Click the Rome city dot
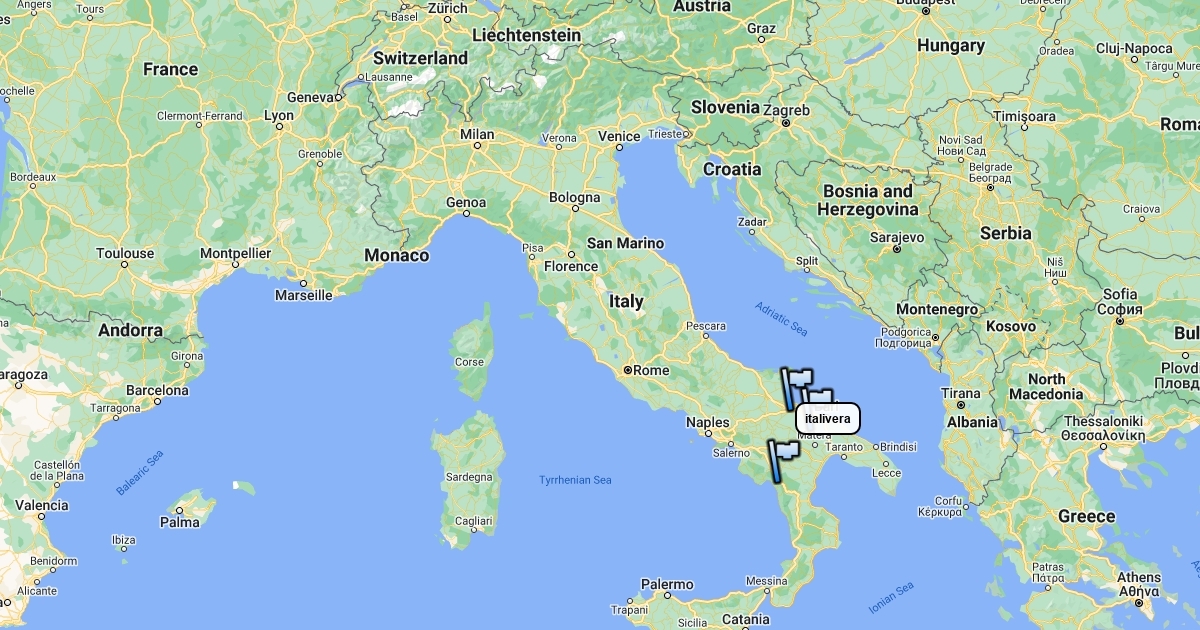 coord(628,370)
